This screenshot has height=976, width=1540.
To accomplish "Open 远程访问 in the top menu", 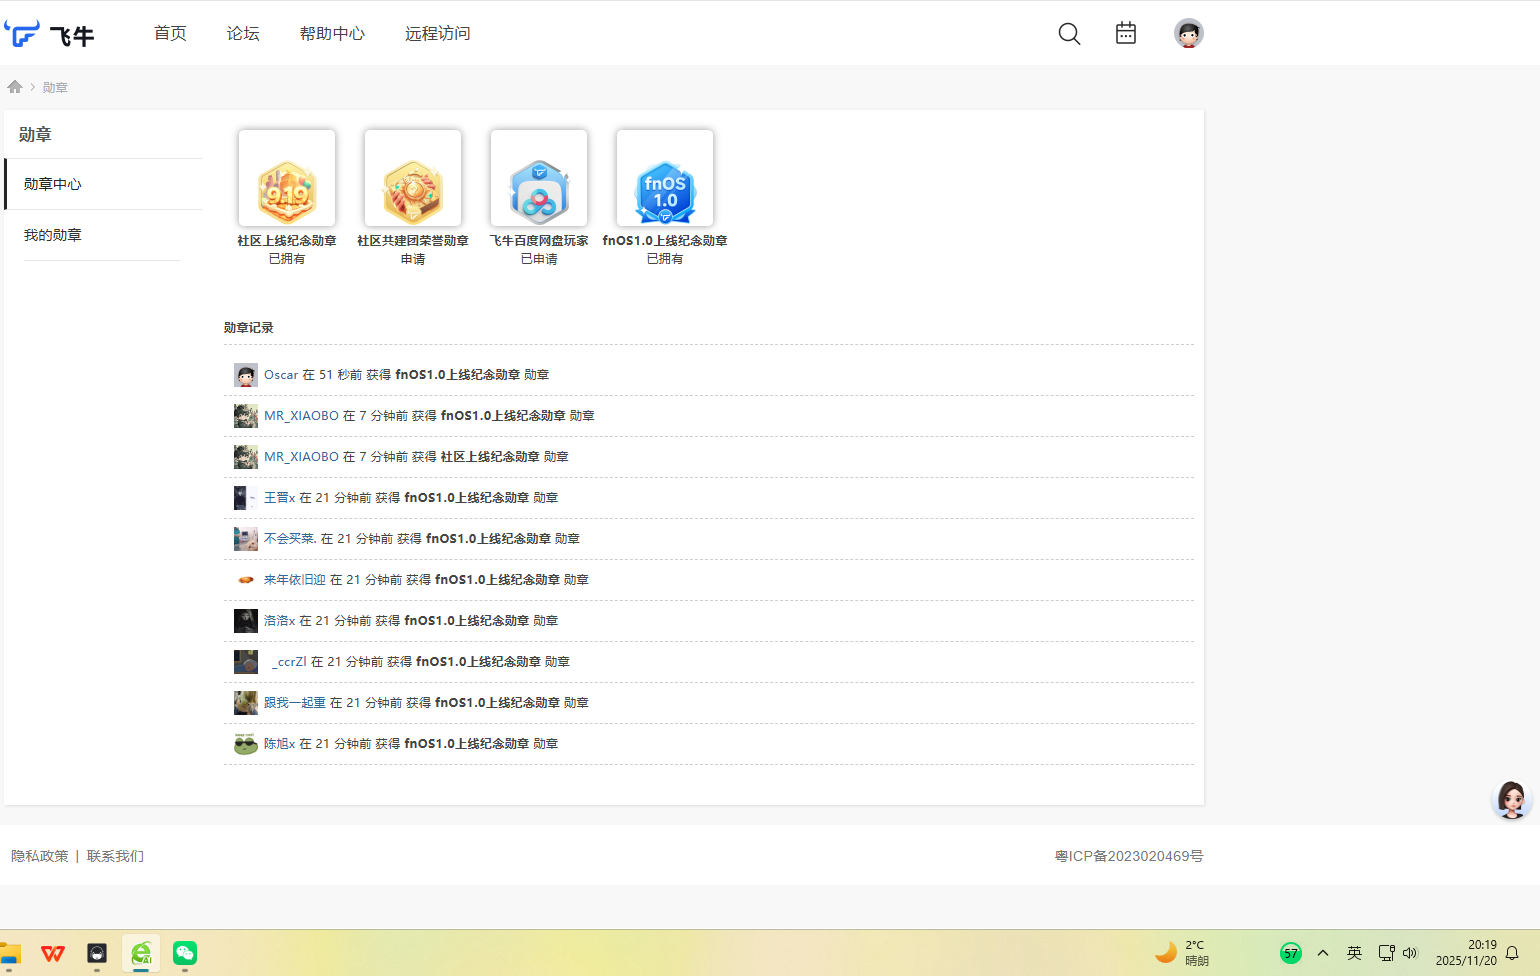I will tap(437, 34).
